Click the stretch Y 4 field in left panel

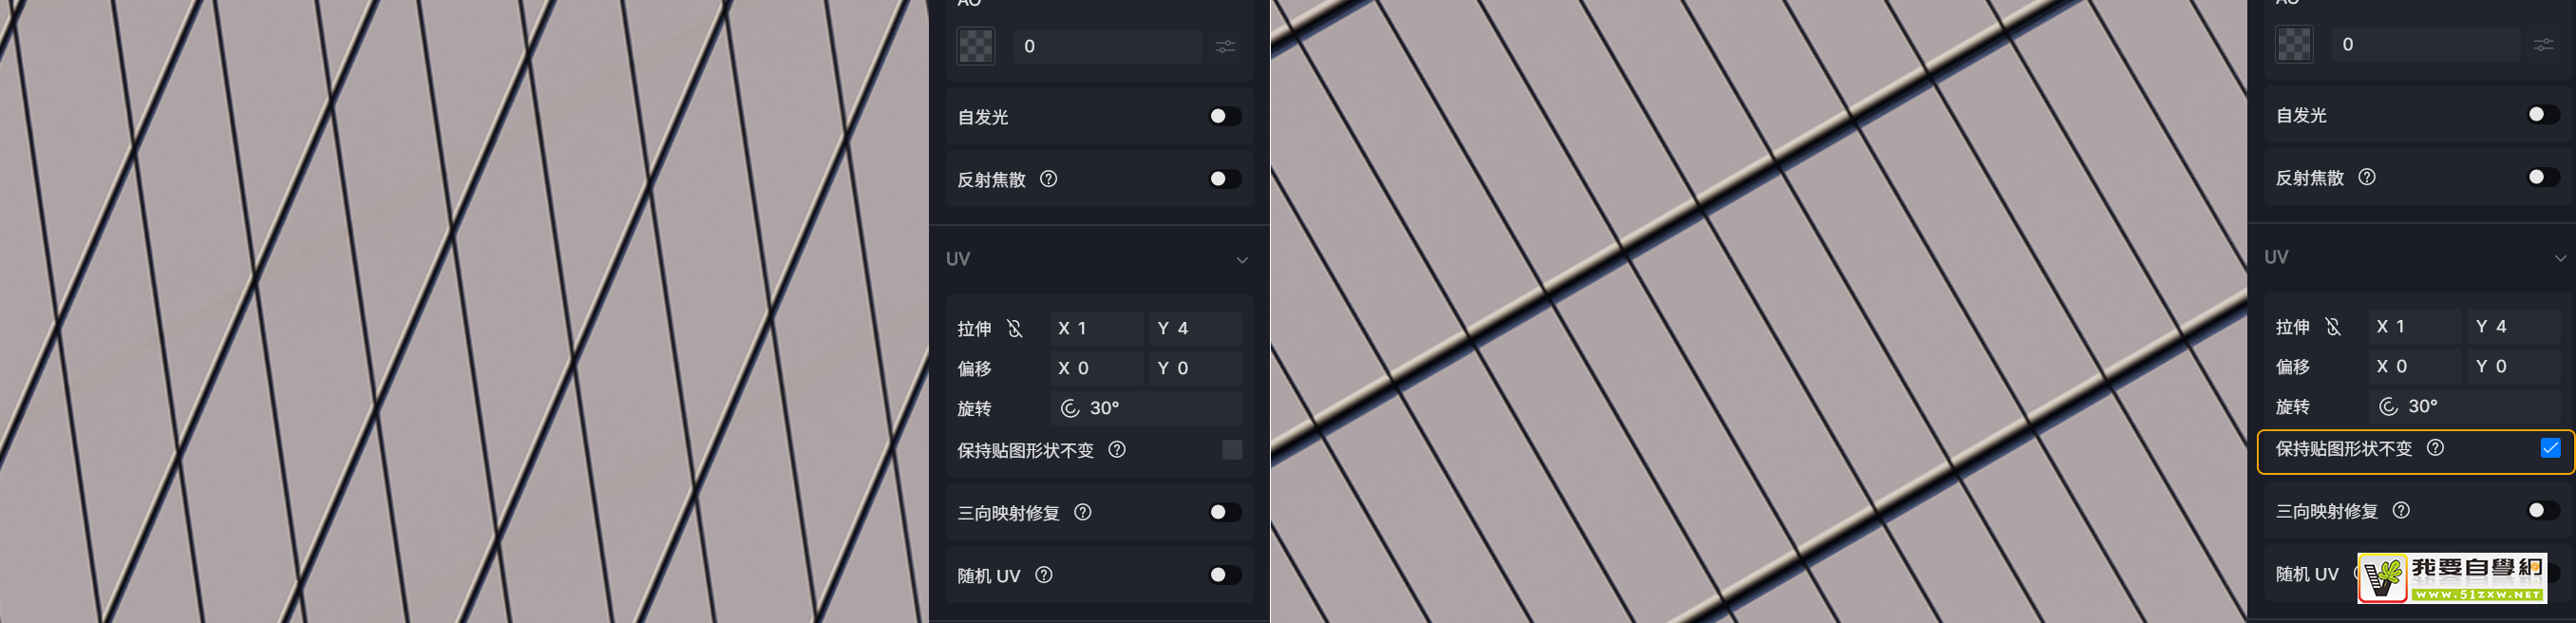pos(1195,328)
